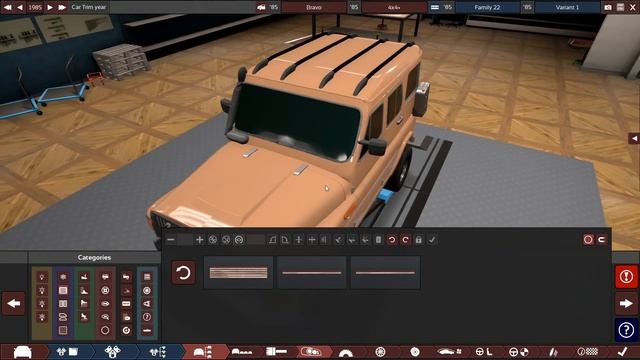
Task: Select bottom bulb icon in yellow lights column
Action: tap(42, 317)
